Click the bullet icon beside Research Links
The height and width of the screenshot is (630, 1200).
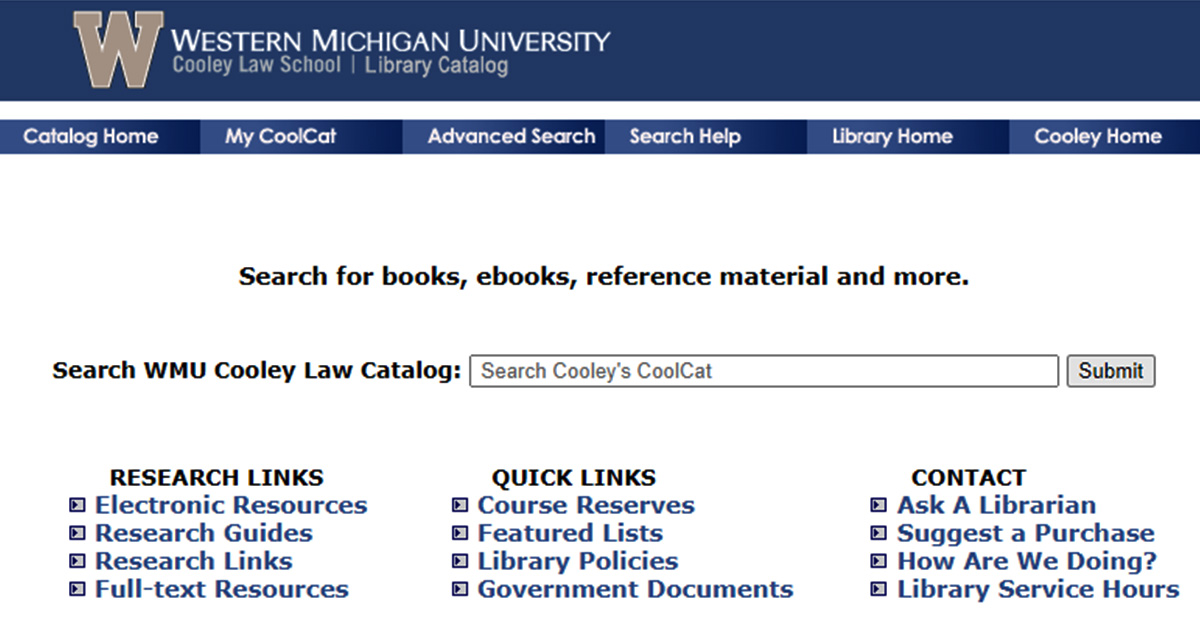tap(77, 562)
